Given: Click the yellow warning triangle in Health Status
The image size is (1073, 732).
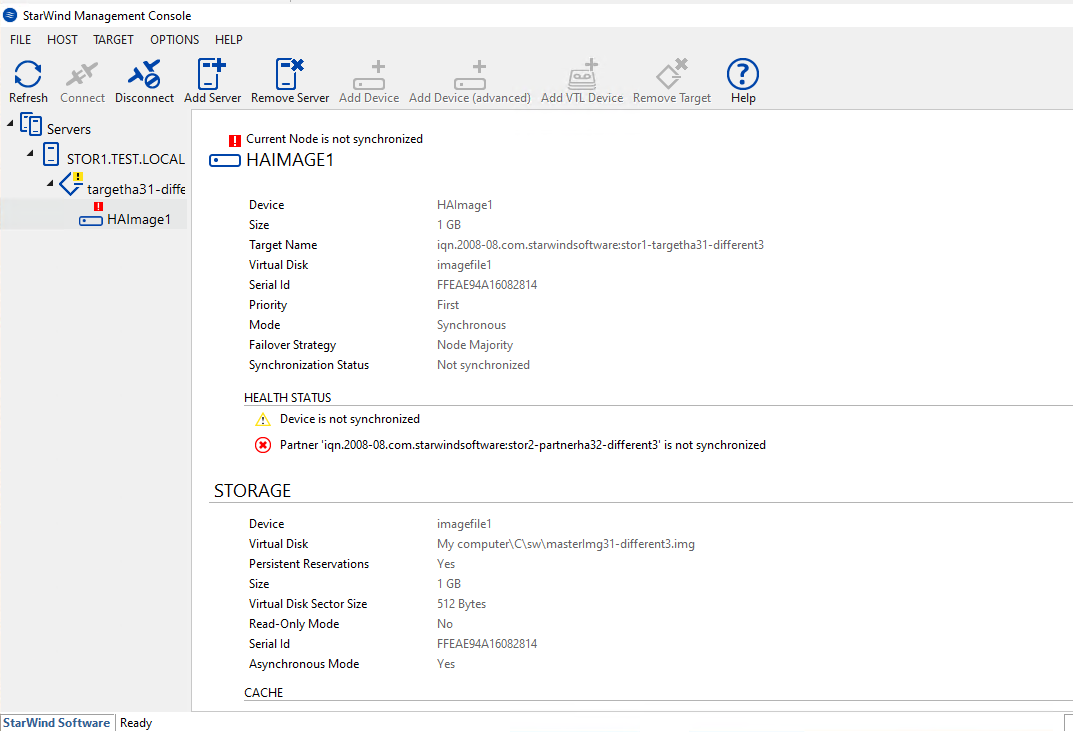Looking at the screenshot, I should pos(263,419).
